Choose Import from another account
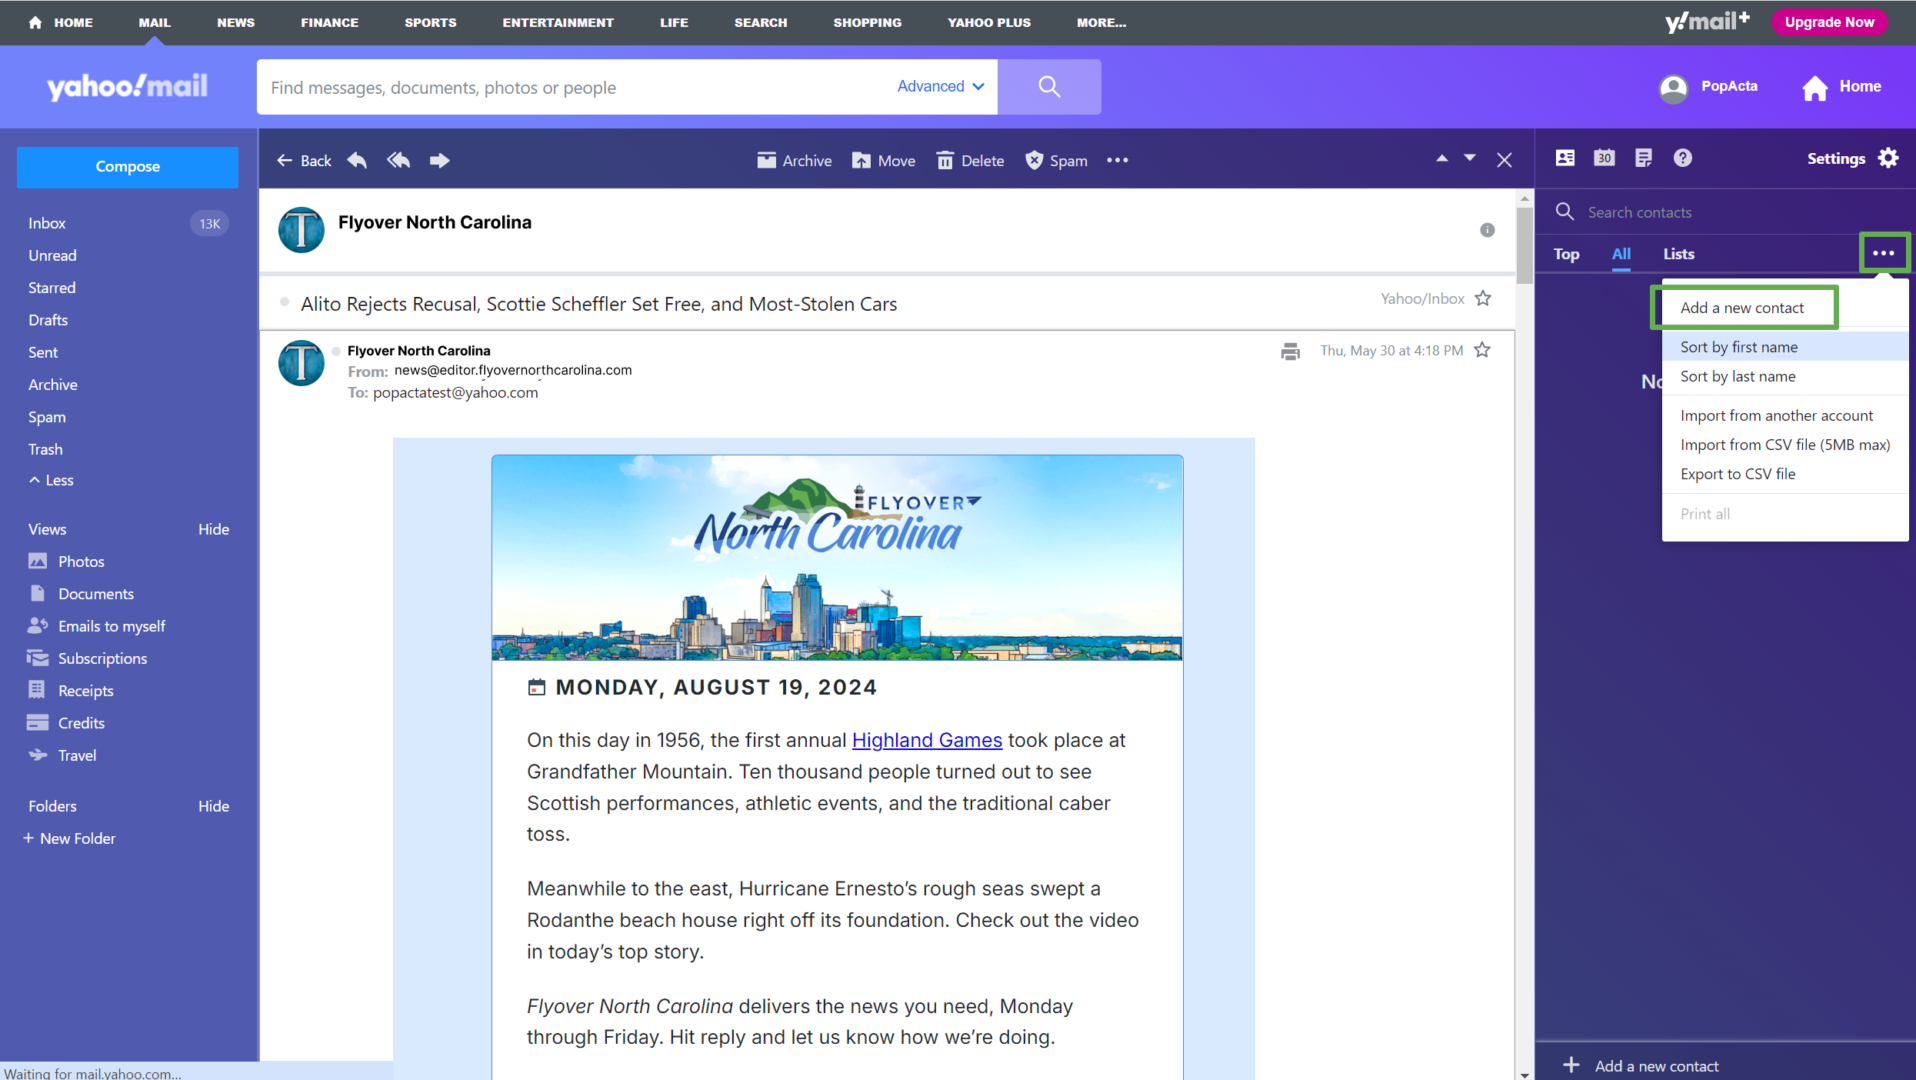The width and height of the screenshot is (1916, 1080). [1785, 415]
